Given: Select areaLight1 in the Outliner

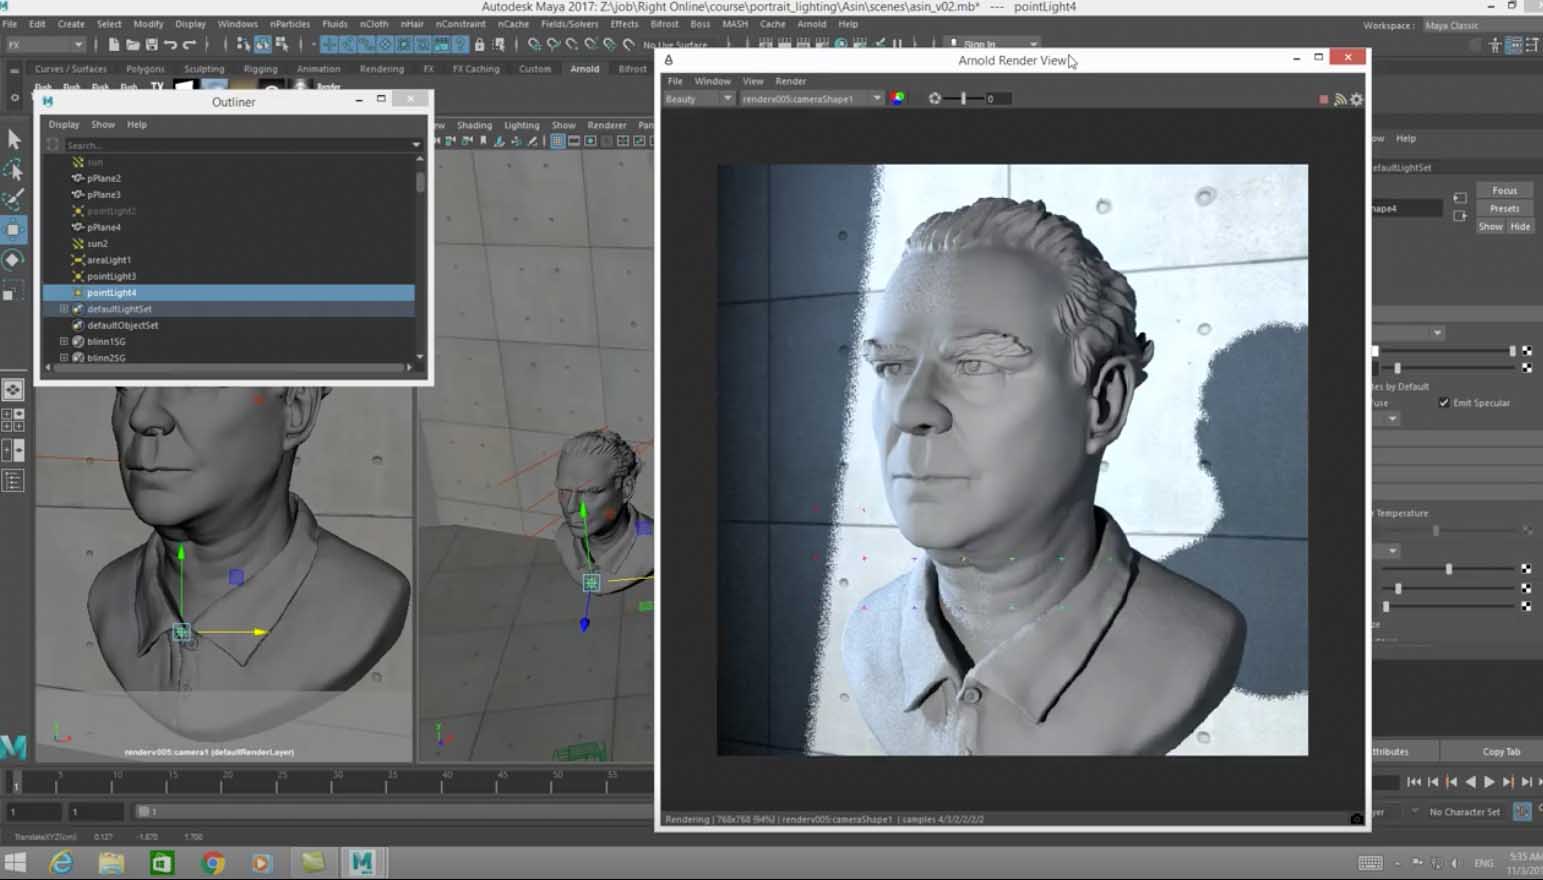Looking at the screenshot, I should pos(109,260).
